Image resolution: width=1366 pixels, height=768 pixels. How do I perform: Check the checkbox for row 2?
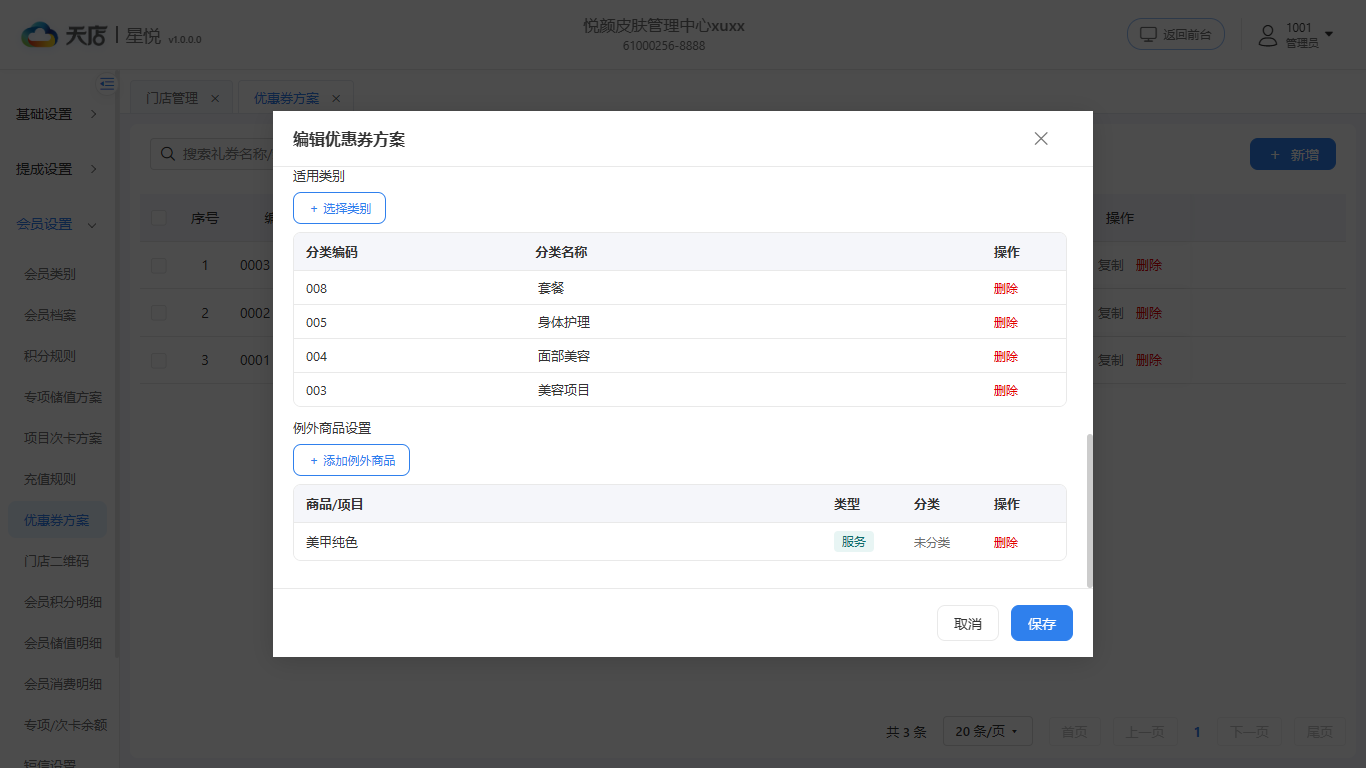click(x=159, y=313)
